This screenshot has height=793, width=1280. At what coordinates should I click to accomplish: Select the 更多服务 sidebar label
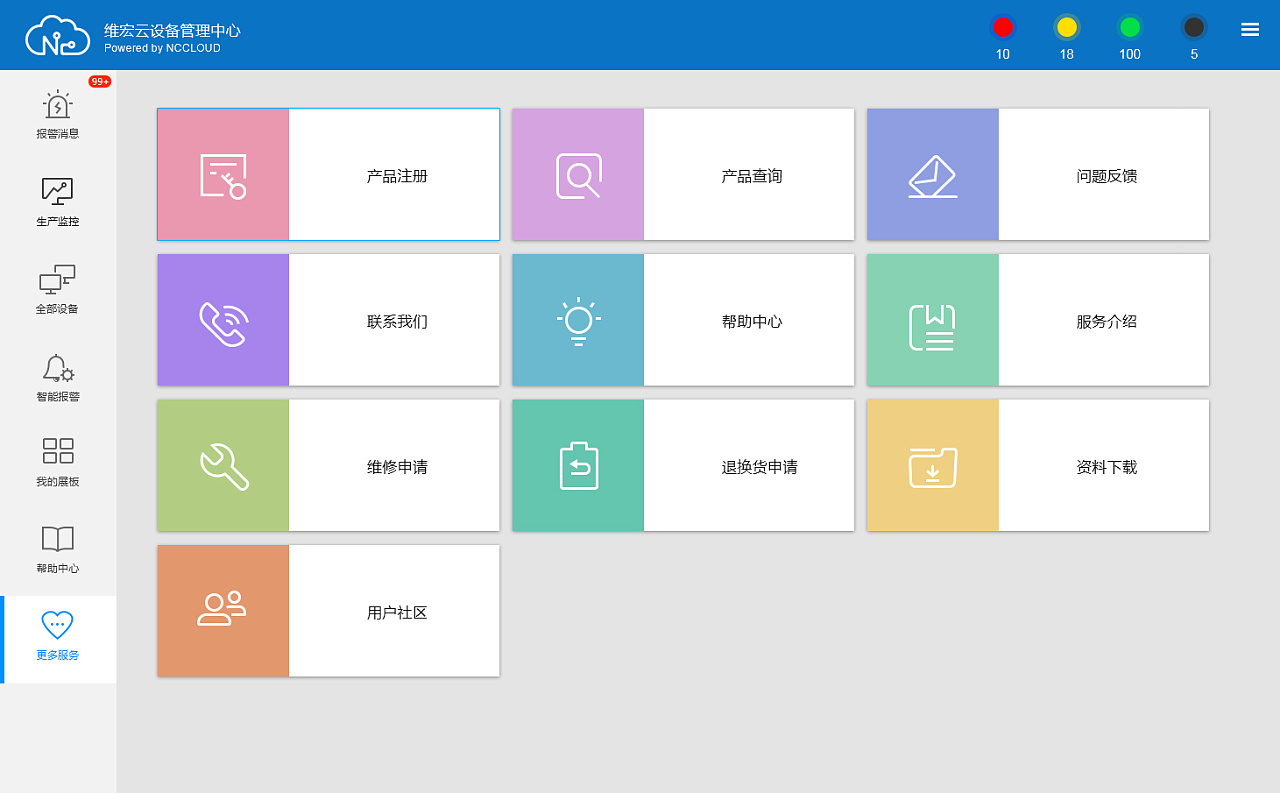tap(58, 656)
